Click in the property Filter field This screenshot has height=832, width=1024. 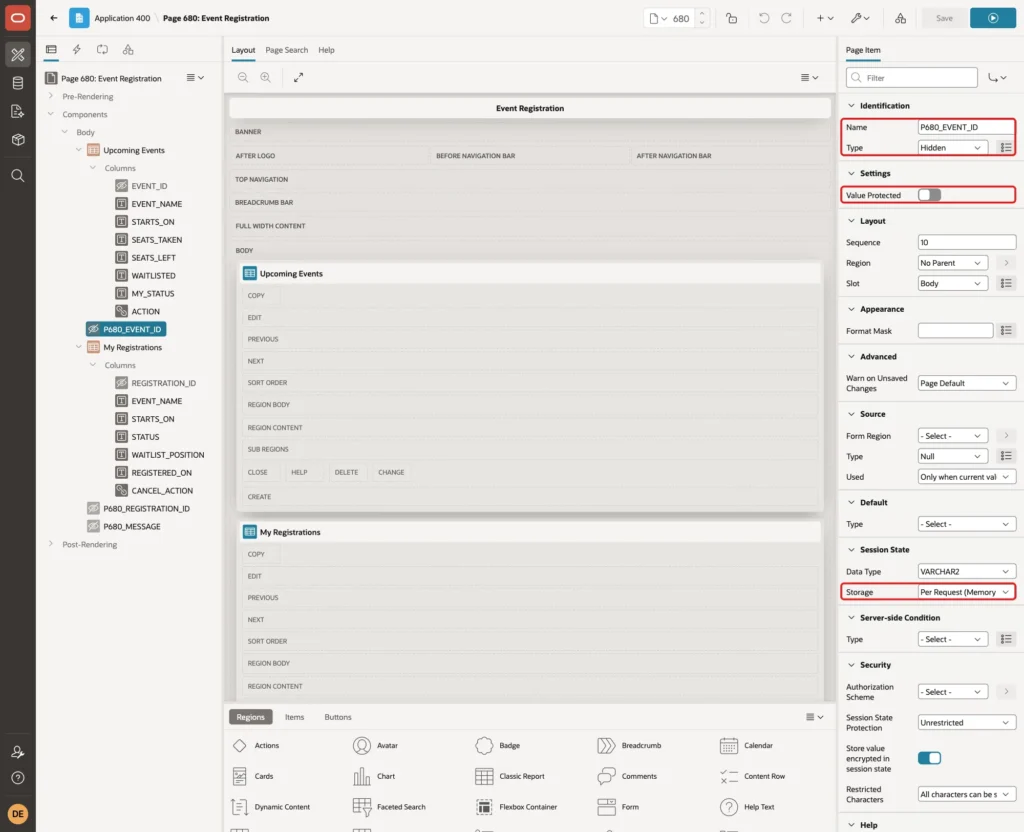912,78
